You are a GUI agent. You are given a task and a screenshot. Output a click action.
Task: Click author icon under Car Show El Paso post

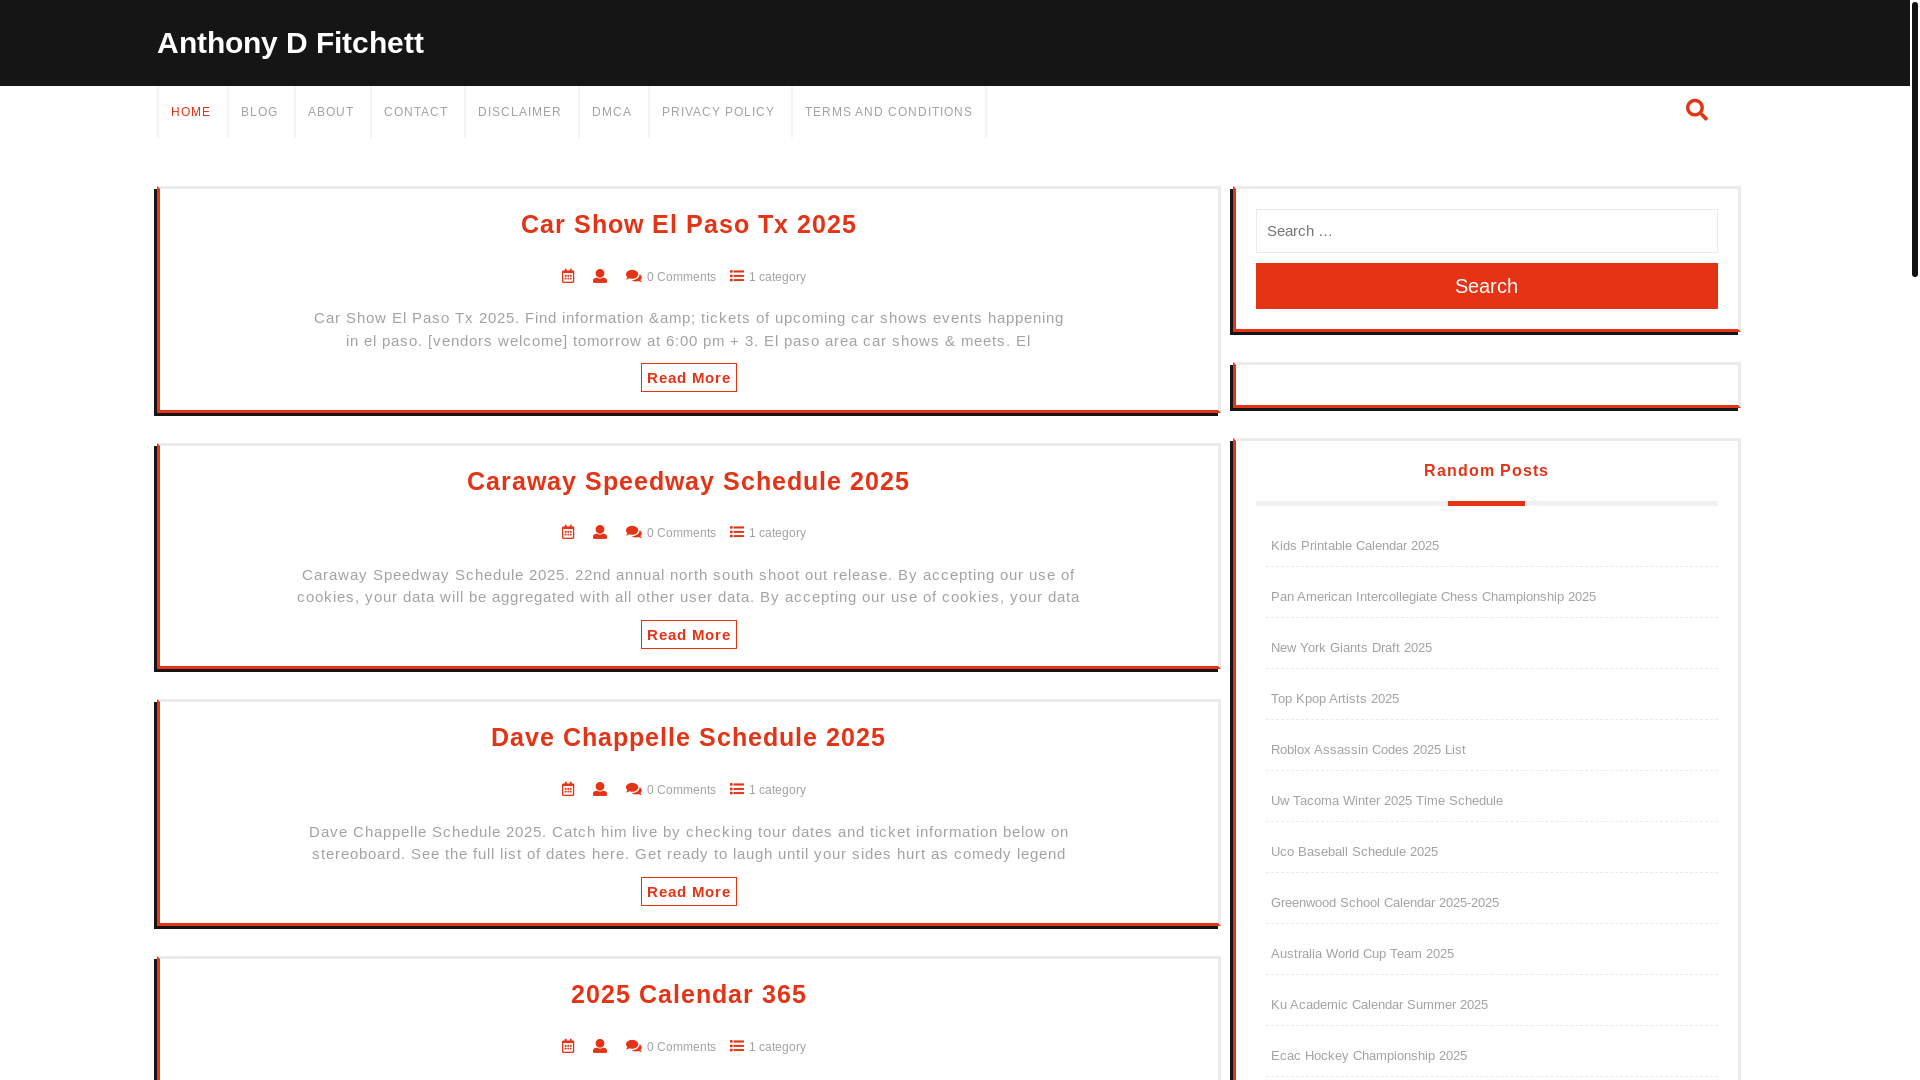click(x=600, y=276)
